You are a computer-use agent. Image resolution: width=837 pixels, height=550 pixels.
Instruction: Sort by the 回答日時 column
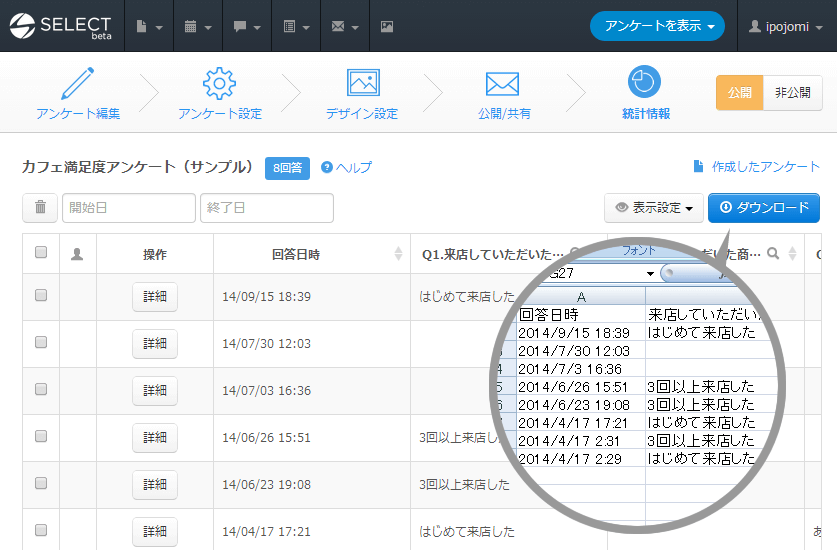[399, 254]
